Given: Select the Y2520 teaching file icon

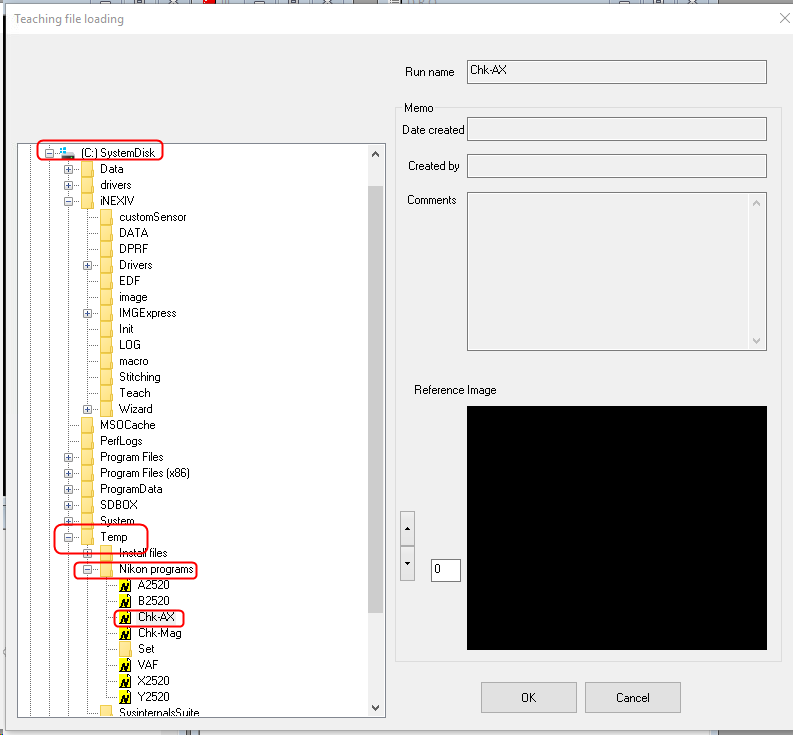Looking at the screenshot, I should click(125, 697).
